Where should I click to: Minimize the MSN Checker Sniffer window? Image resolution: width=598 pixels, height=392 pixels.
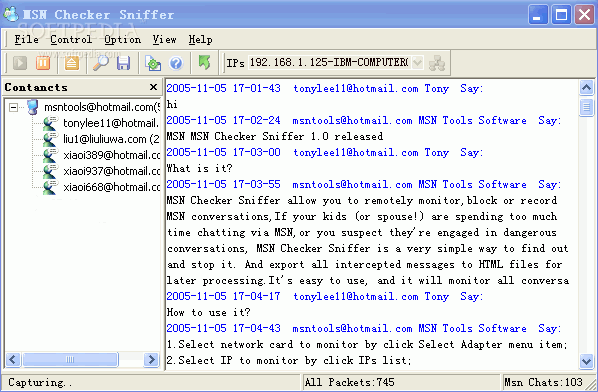tap(538, 14)
